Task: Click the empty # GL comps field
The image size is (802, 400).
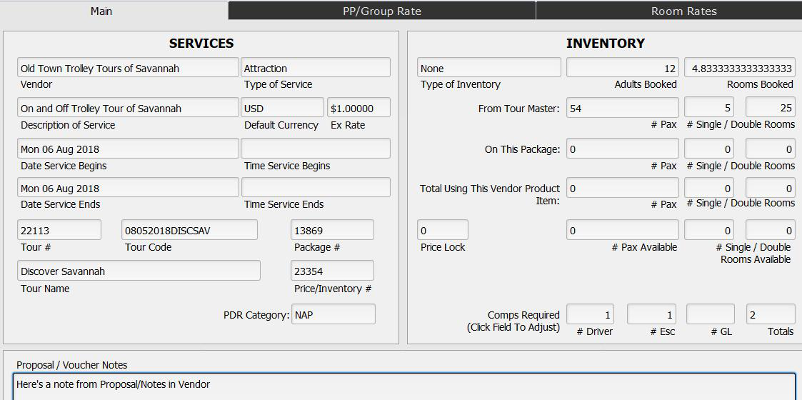Action: [710, 314]
